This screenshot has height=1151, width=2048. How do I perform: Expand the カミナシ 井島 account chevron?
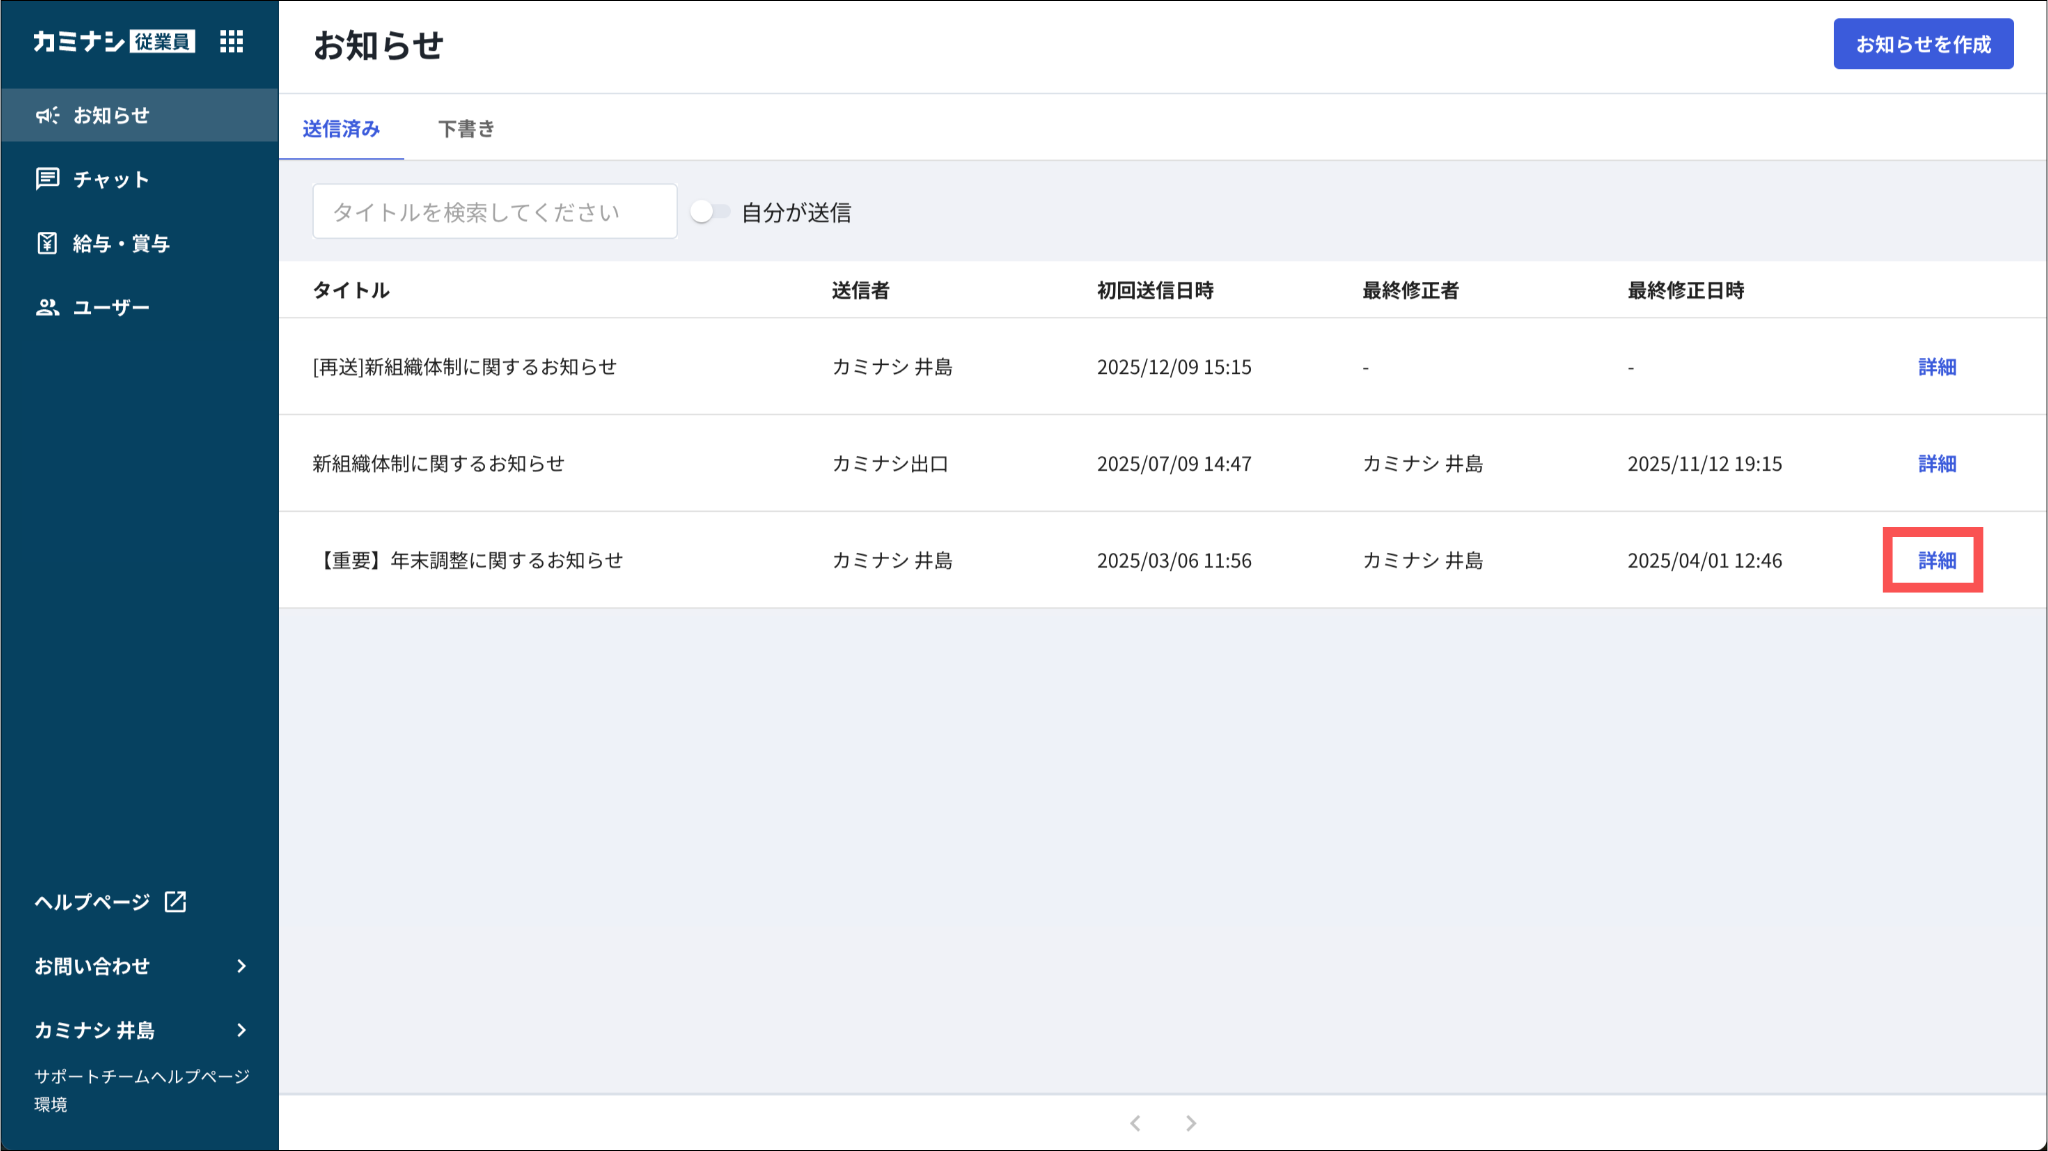click(241, 1030)
